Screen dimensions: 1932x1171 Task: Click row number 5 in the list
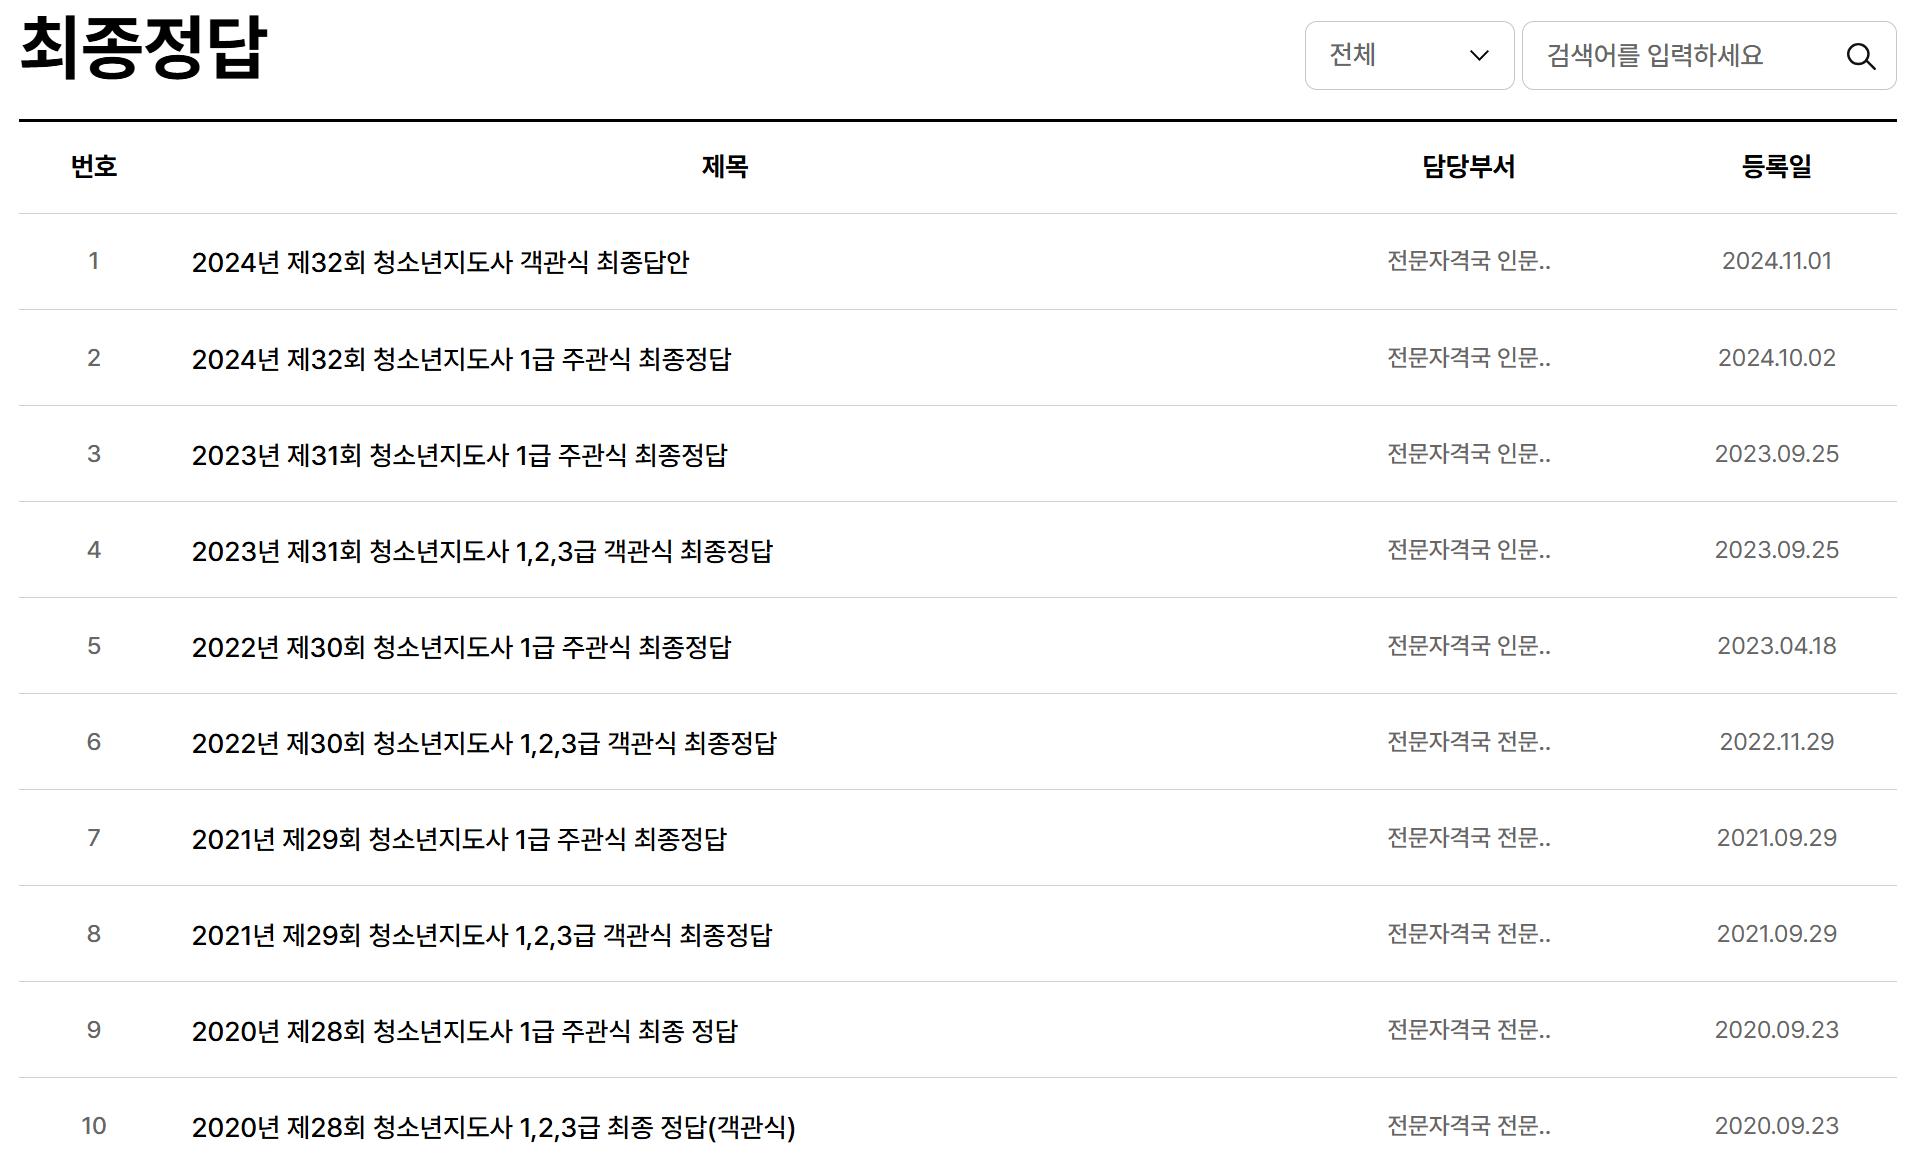coord(95,647)
